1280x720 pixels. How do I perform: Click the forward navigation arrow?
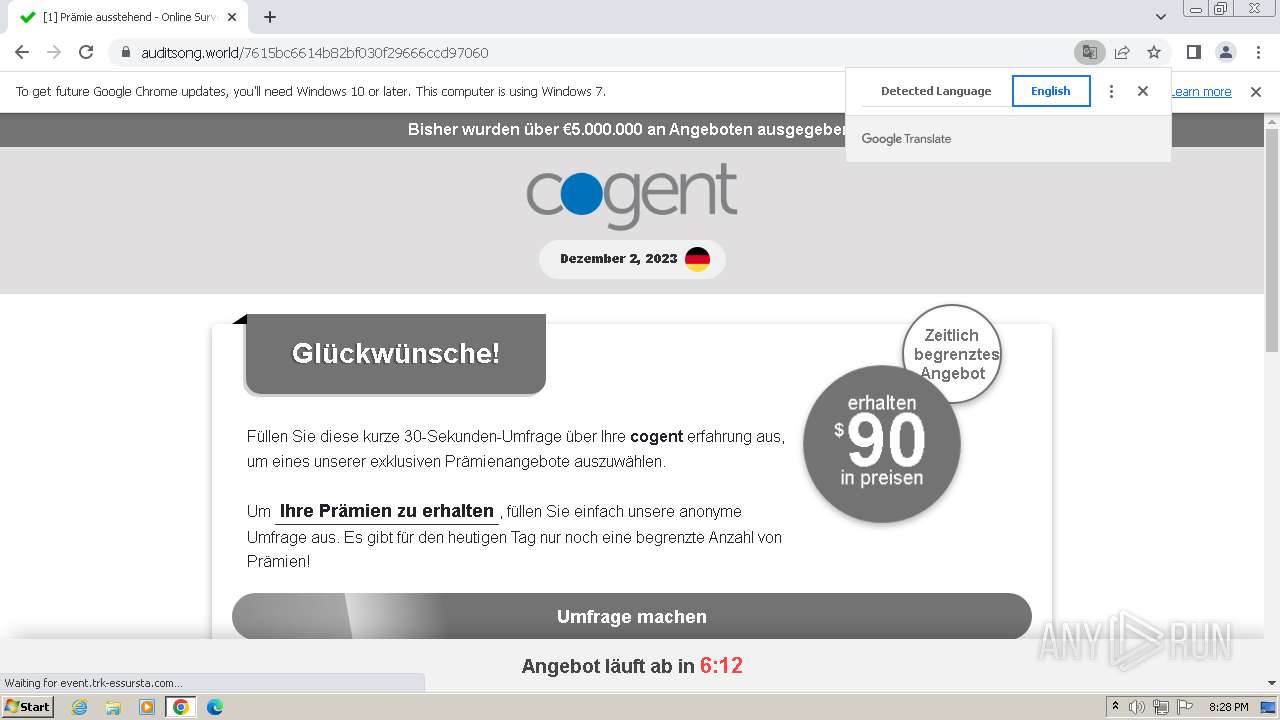(x=54, y=52)
